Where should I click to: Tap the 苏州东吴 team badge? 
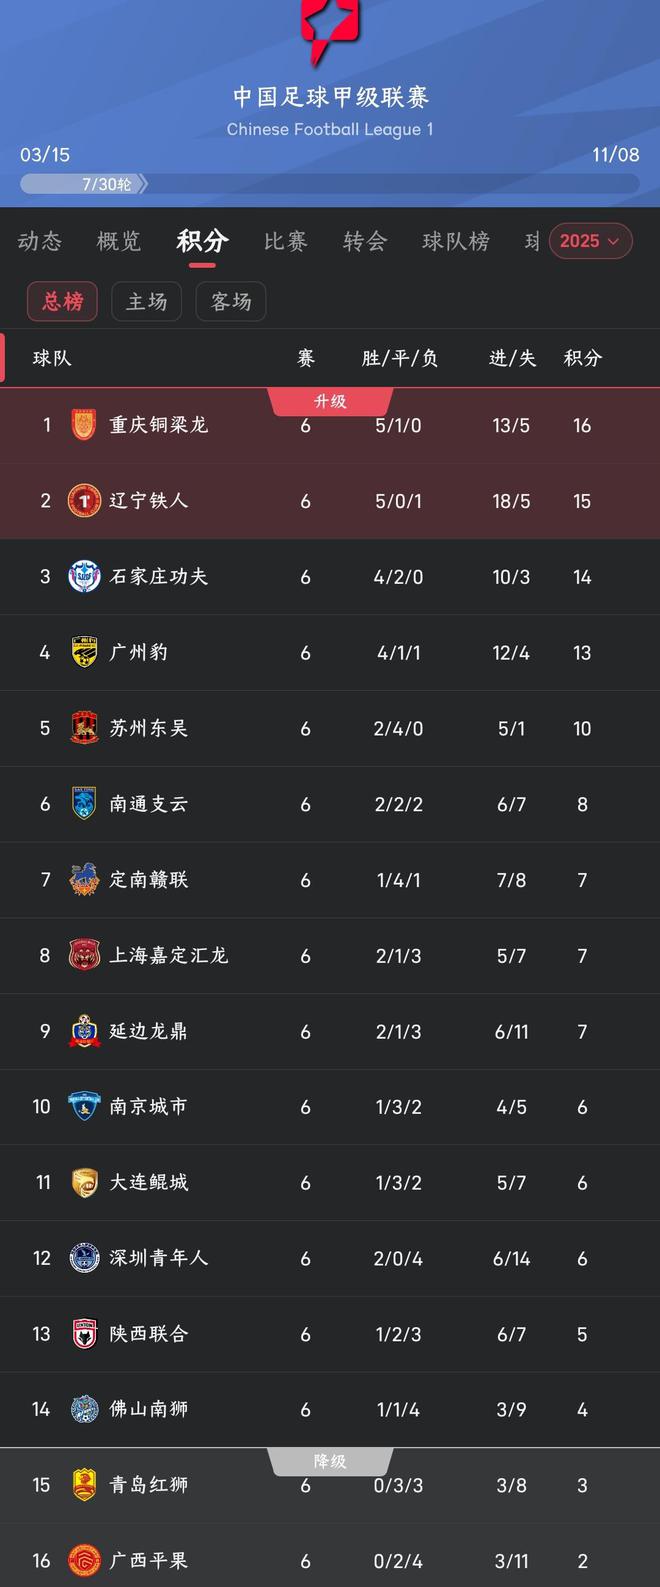(84, 728)
